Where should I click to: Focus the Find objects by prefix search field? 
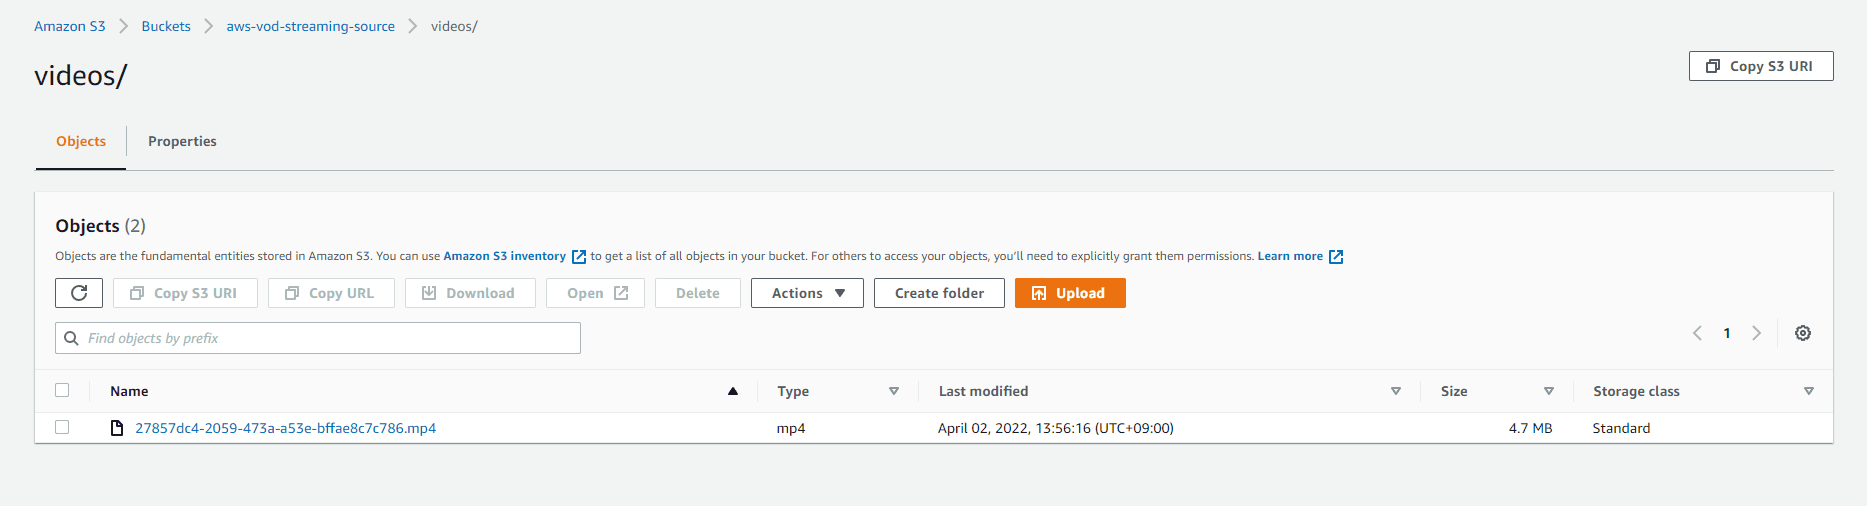tap(318, 338)
